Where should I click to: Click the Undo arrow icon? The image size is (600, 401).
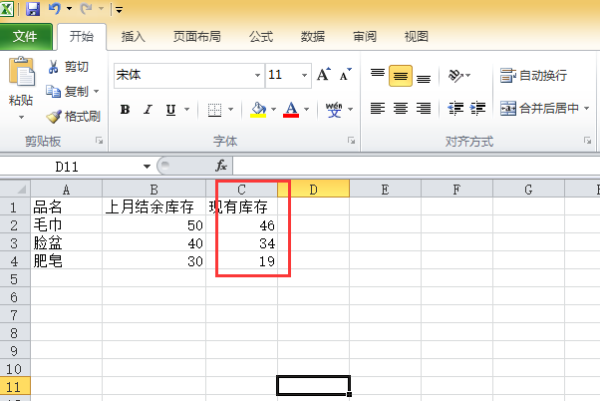(55, 8)
